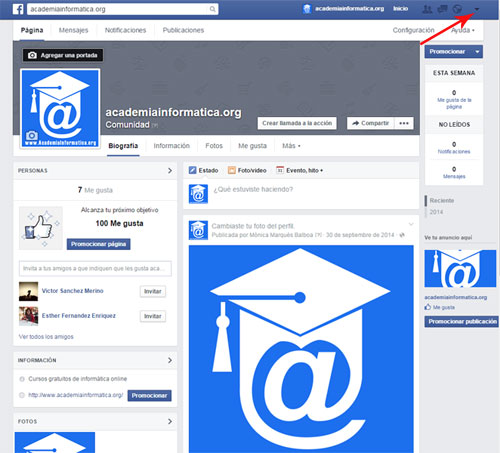Open messages icon in top bar

[442, 9]
